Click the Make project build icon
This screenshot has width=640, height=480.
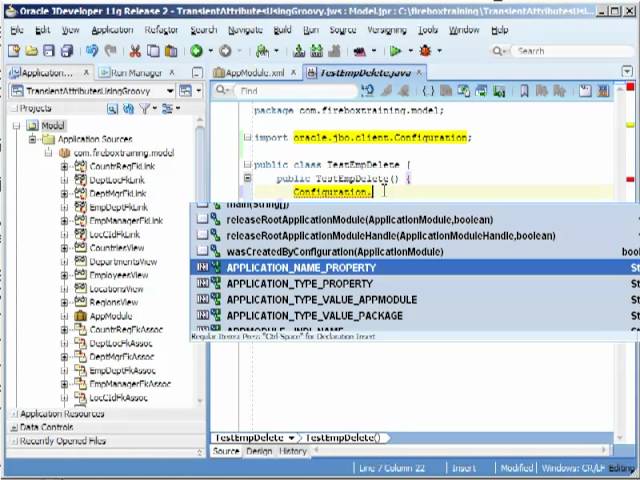coord(299,51)
